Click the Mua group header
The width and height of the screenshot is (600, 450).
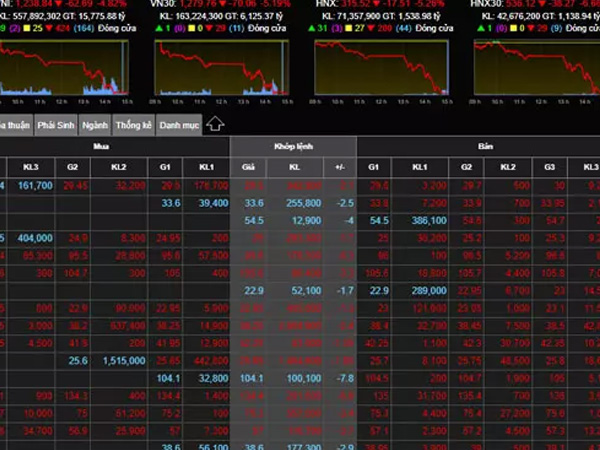click(102, 146)
